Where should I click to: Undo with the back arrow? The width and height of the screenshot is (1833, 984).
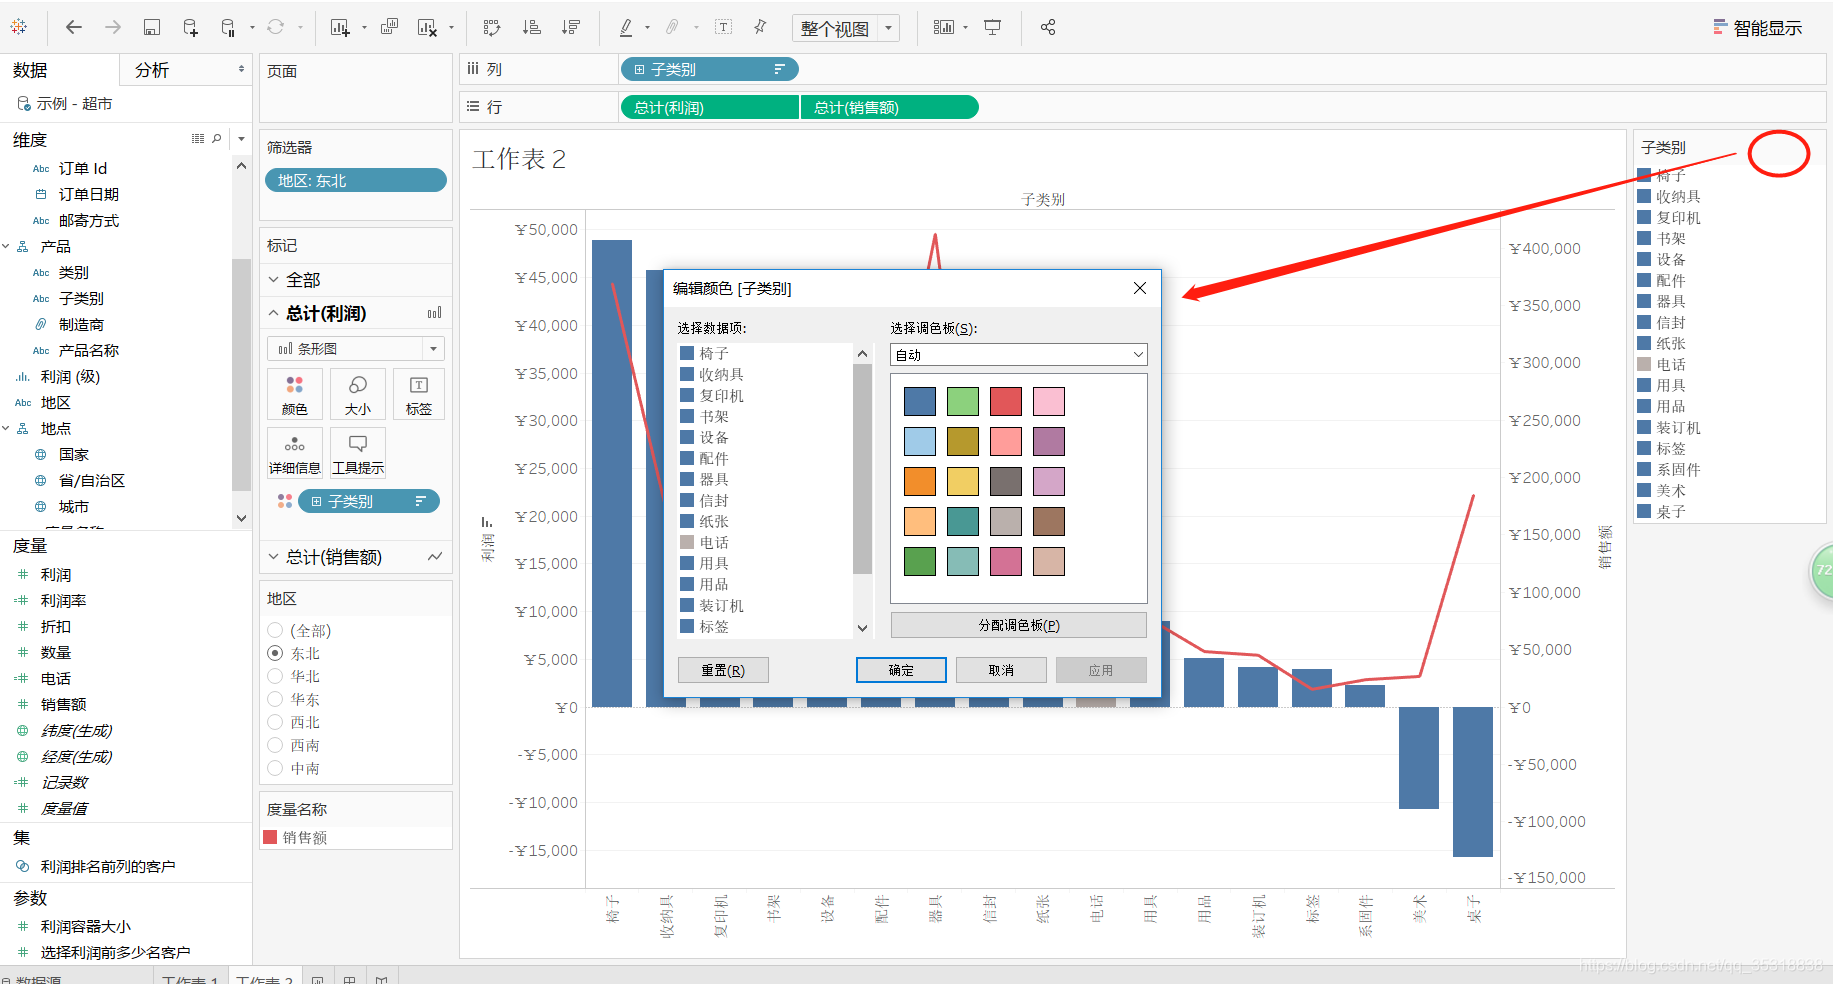(x=74, y=27)
